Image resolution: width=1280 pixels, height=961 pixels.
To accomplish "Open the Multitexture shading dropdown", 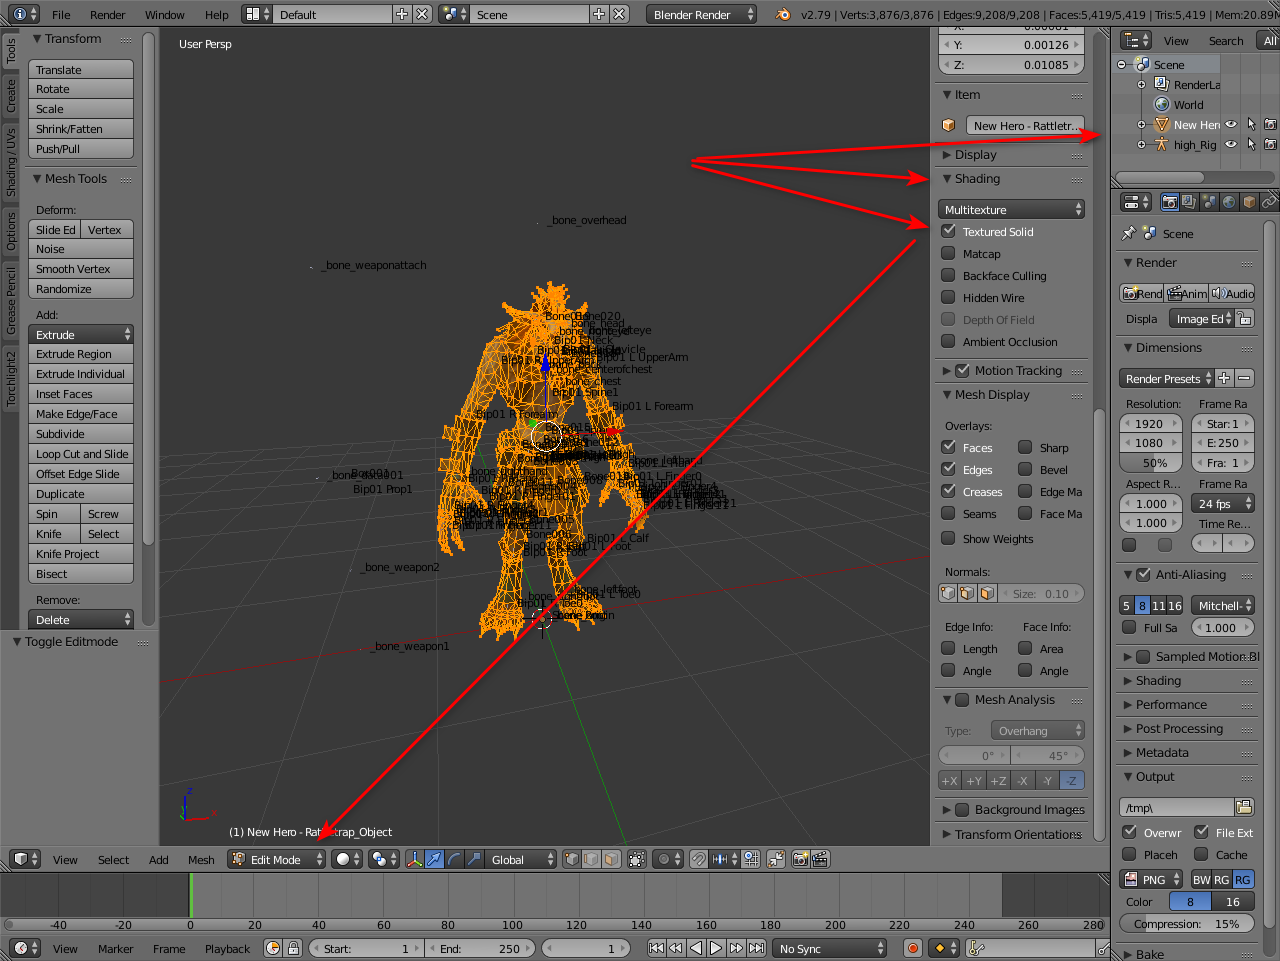I will (x=1012, y=210).
